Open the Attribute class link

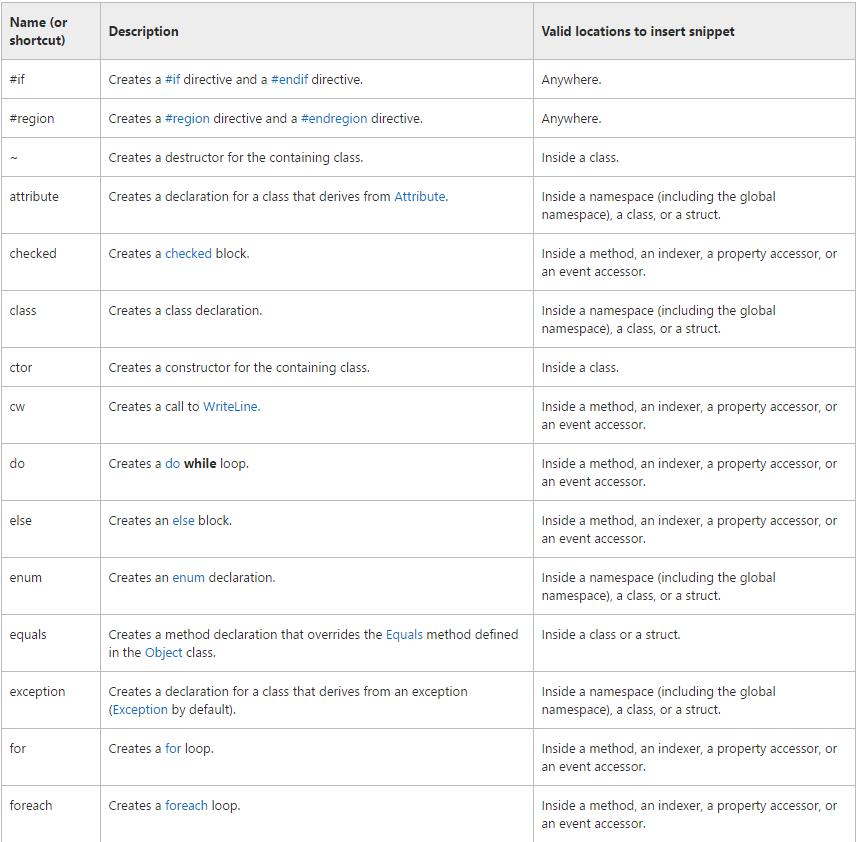point(420,196)
